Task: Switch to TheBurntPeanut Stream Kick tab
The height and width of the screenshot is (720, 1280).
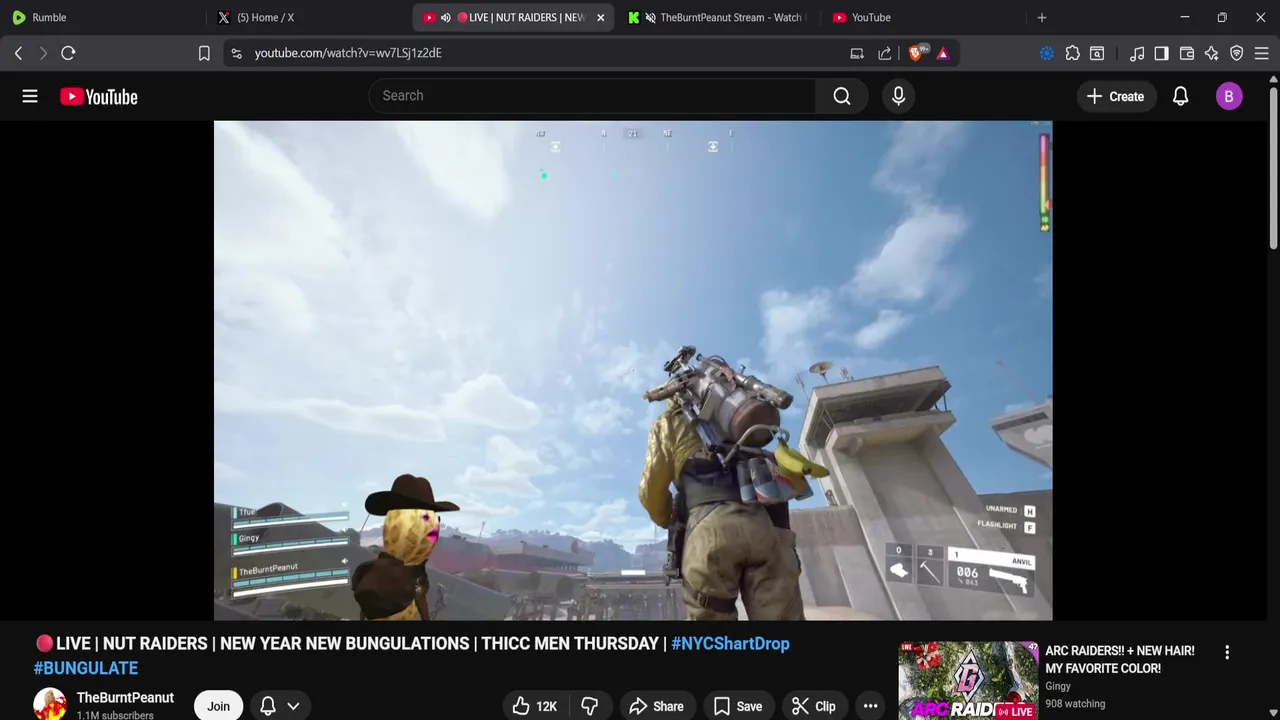Action: (715, 17)
